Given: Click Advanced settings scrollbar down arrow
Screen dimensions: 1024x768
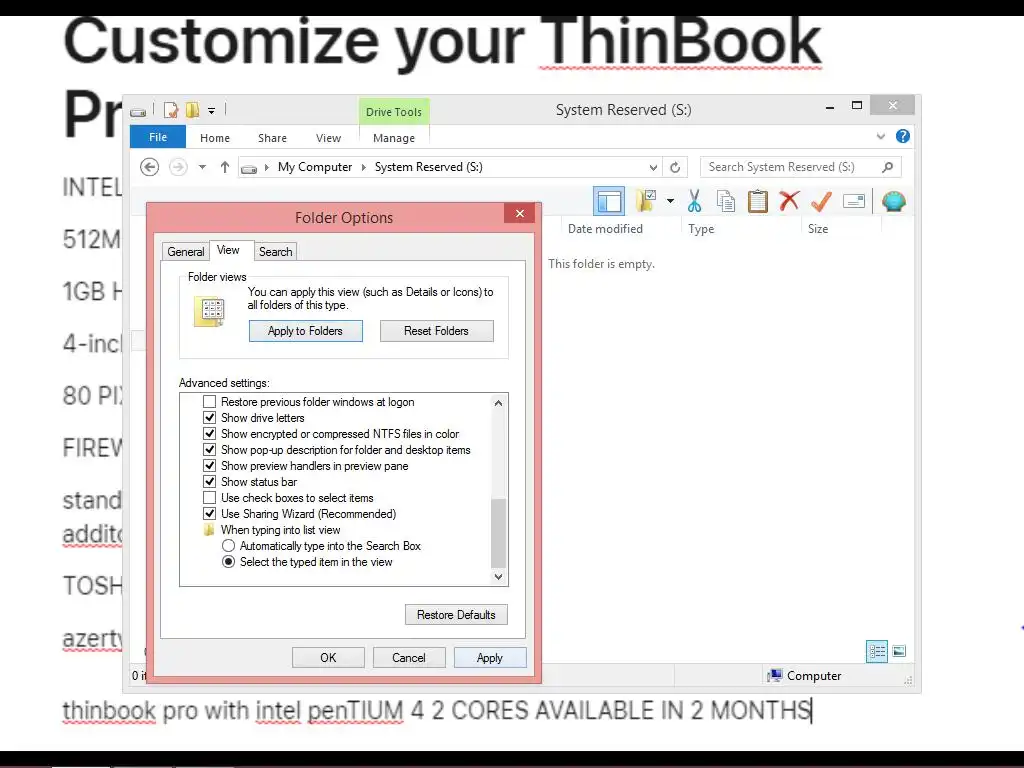Looking at the screenshot, I should coord(498,577).
